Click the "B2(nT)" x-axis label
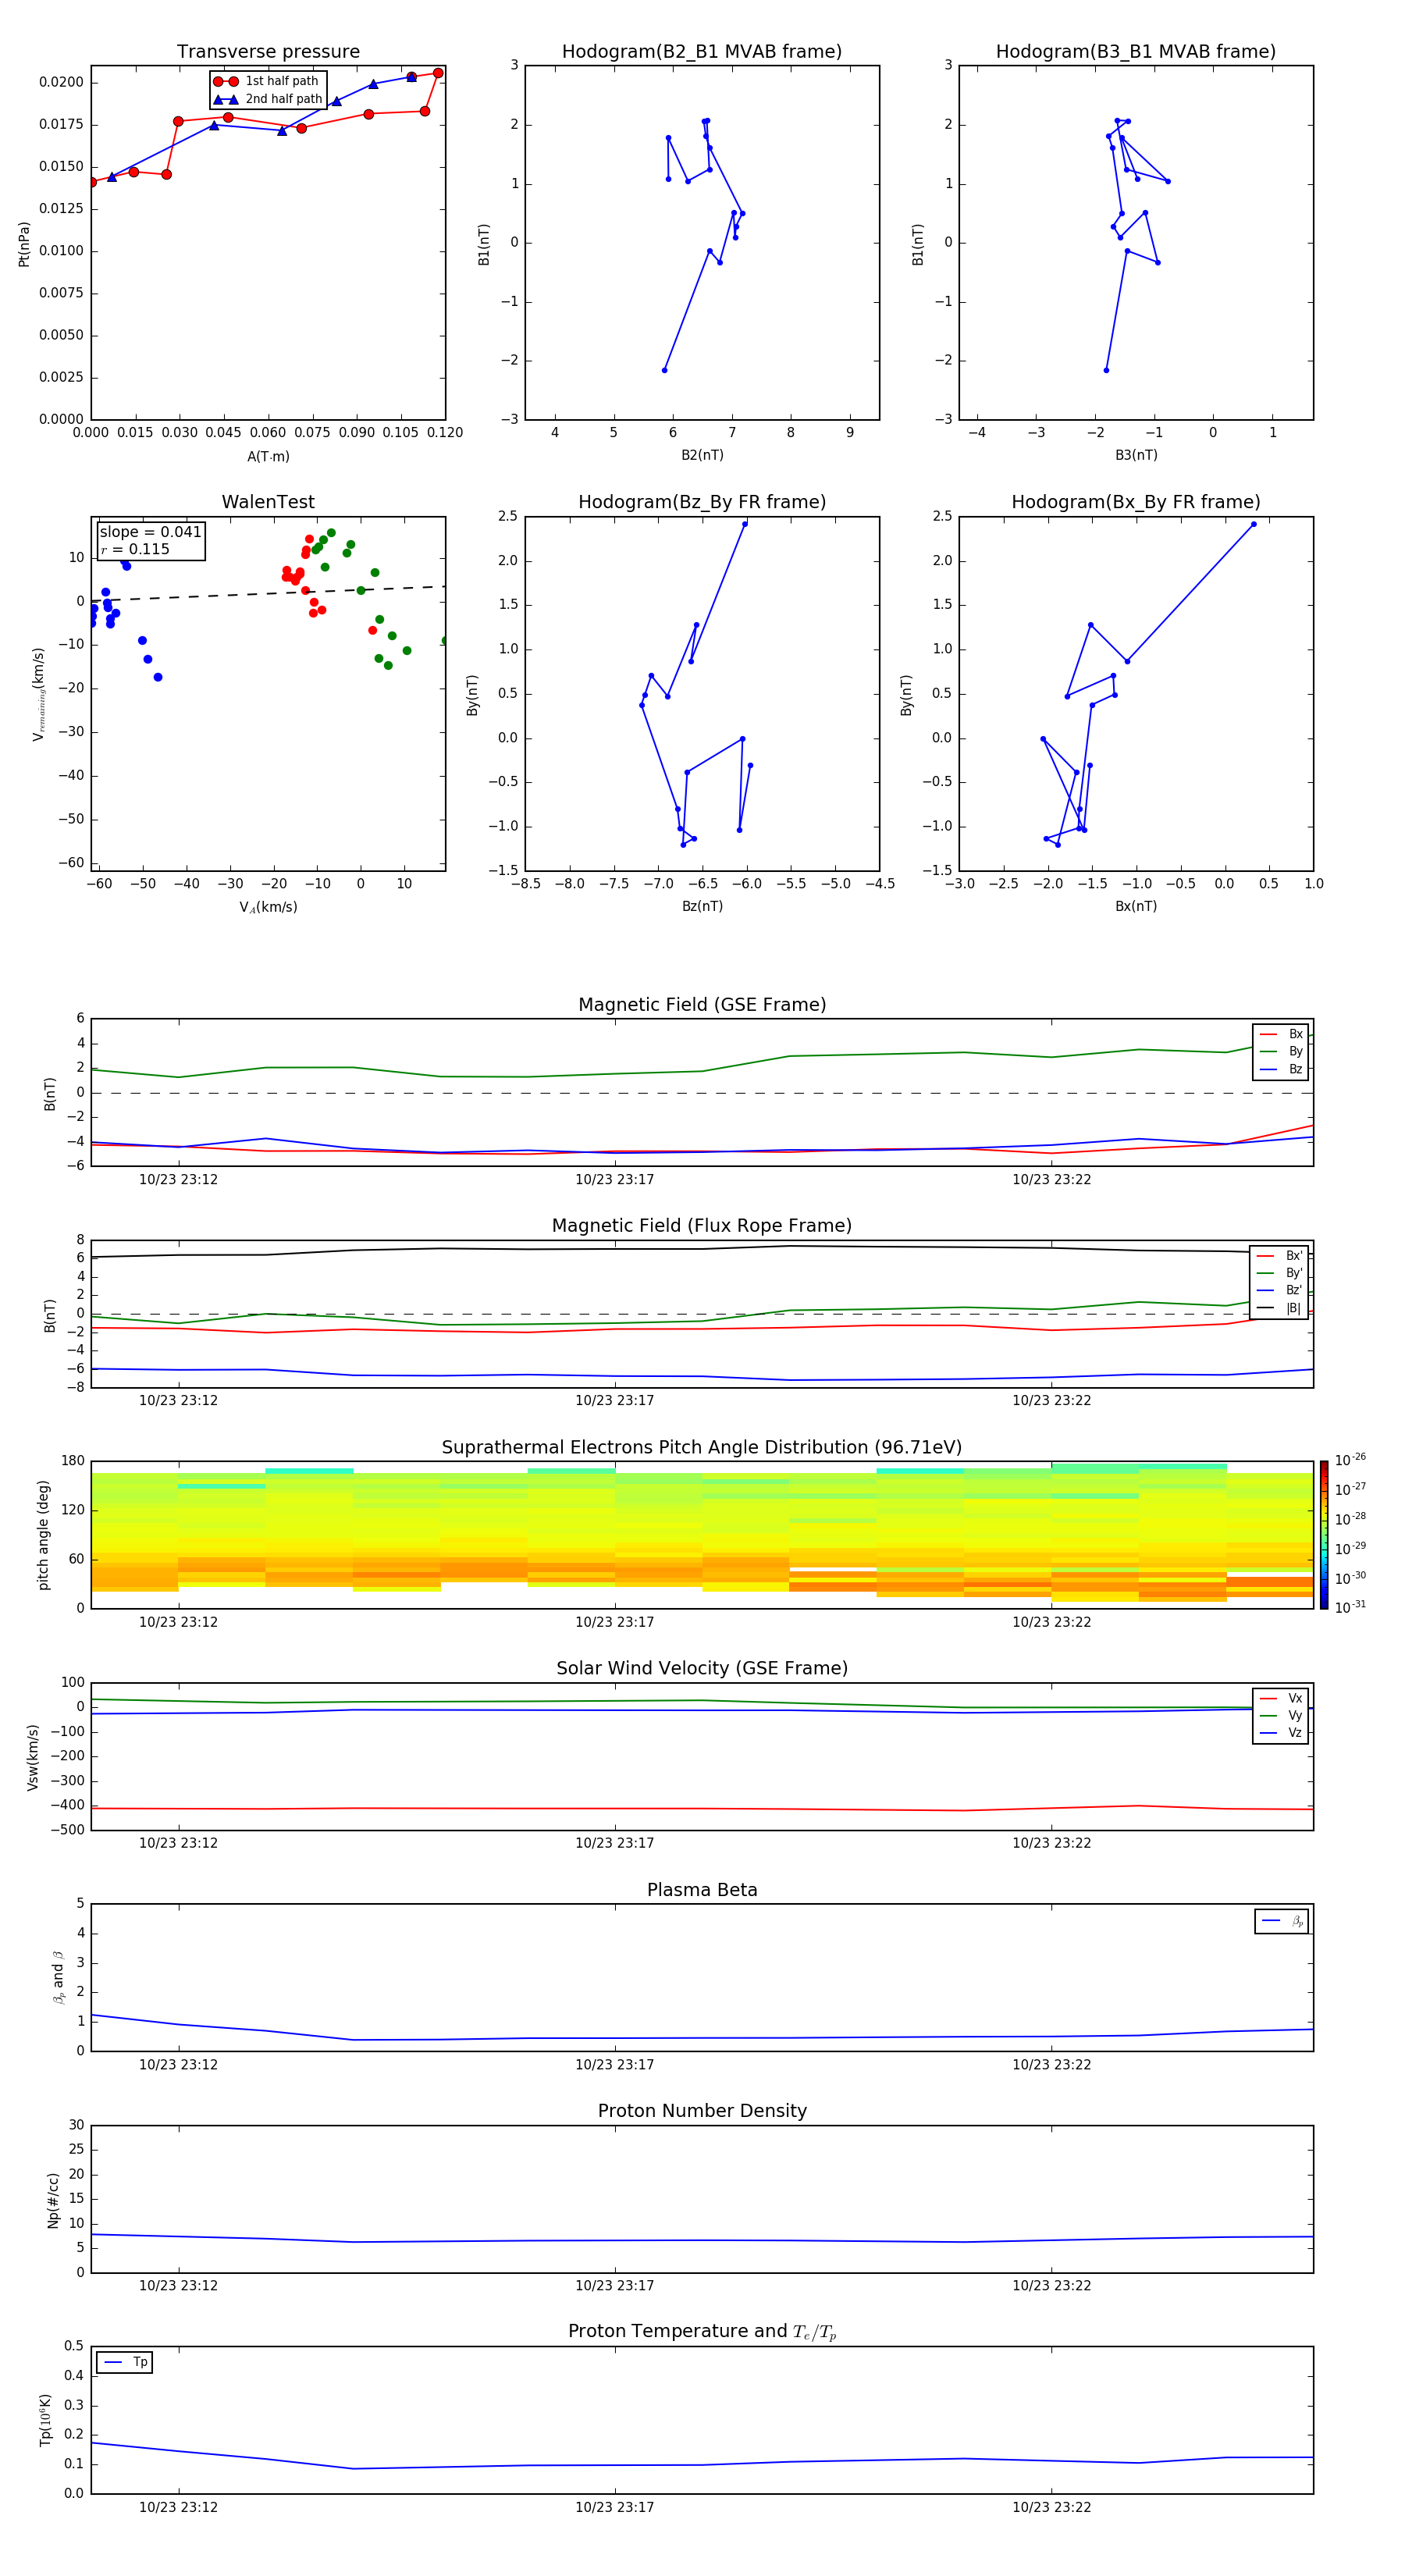 click(x=702, y=455)
